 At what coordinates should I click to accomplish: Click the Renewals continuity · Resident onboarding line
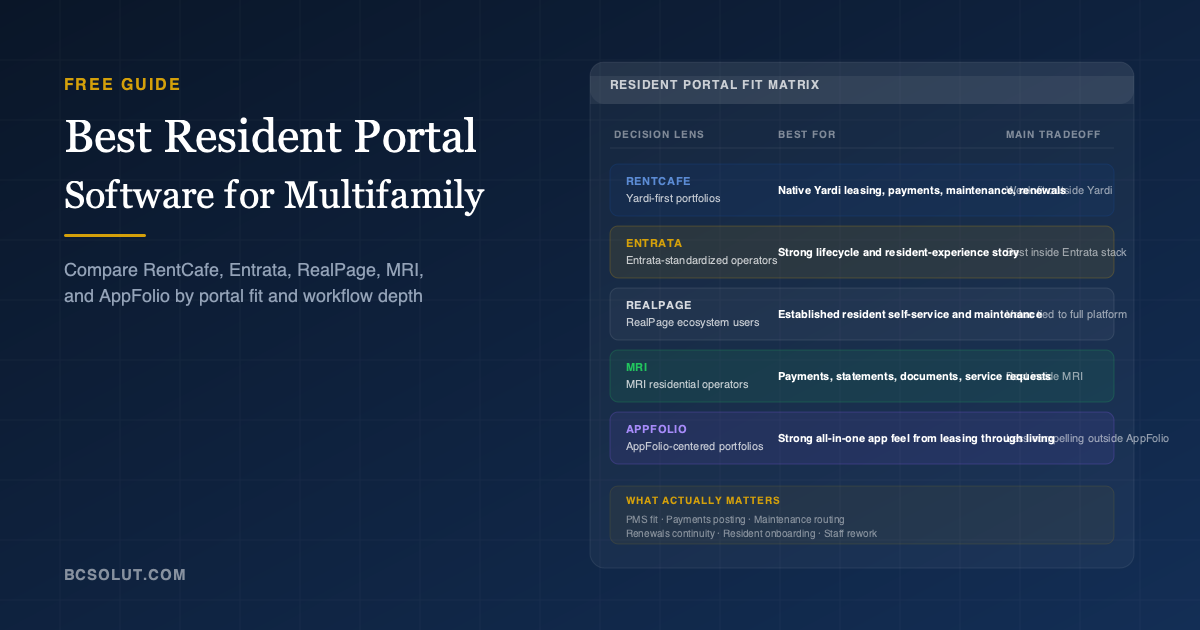[x=751, y=533]
